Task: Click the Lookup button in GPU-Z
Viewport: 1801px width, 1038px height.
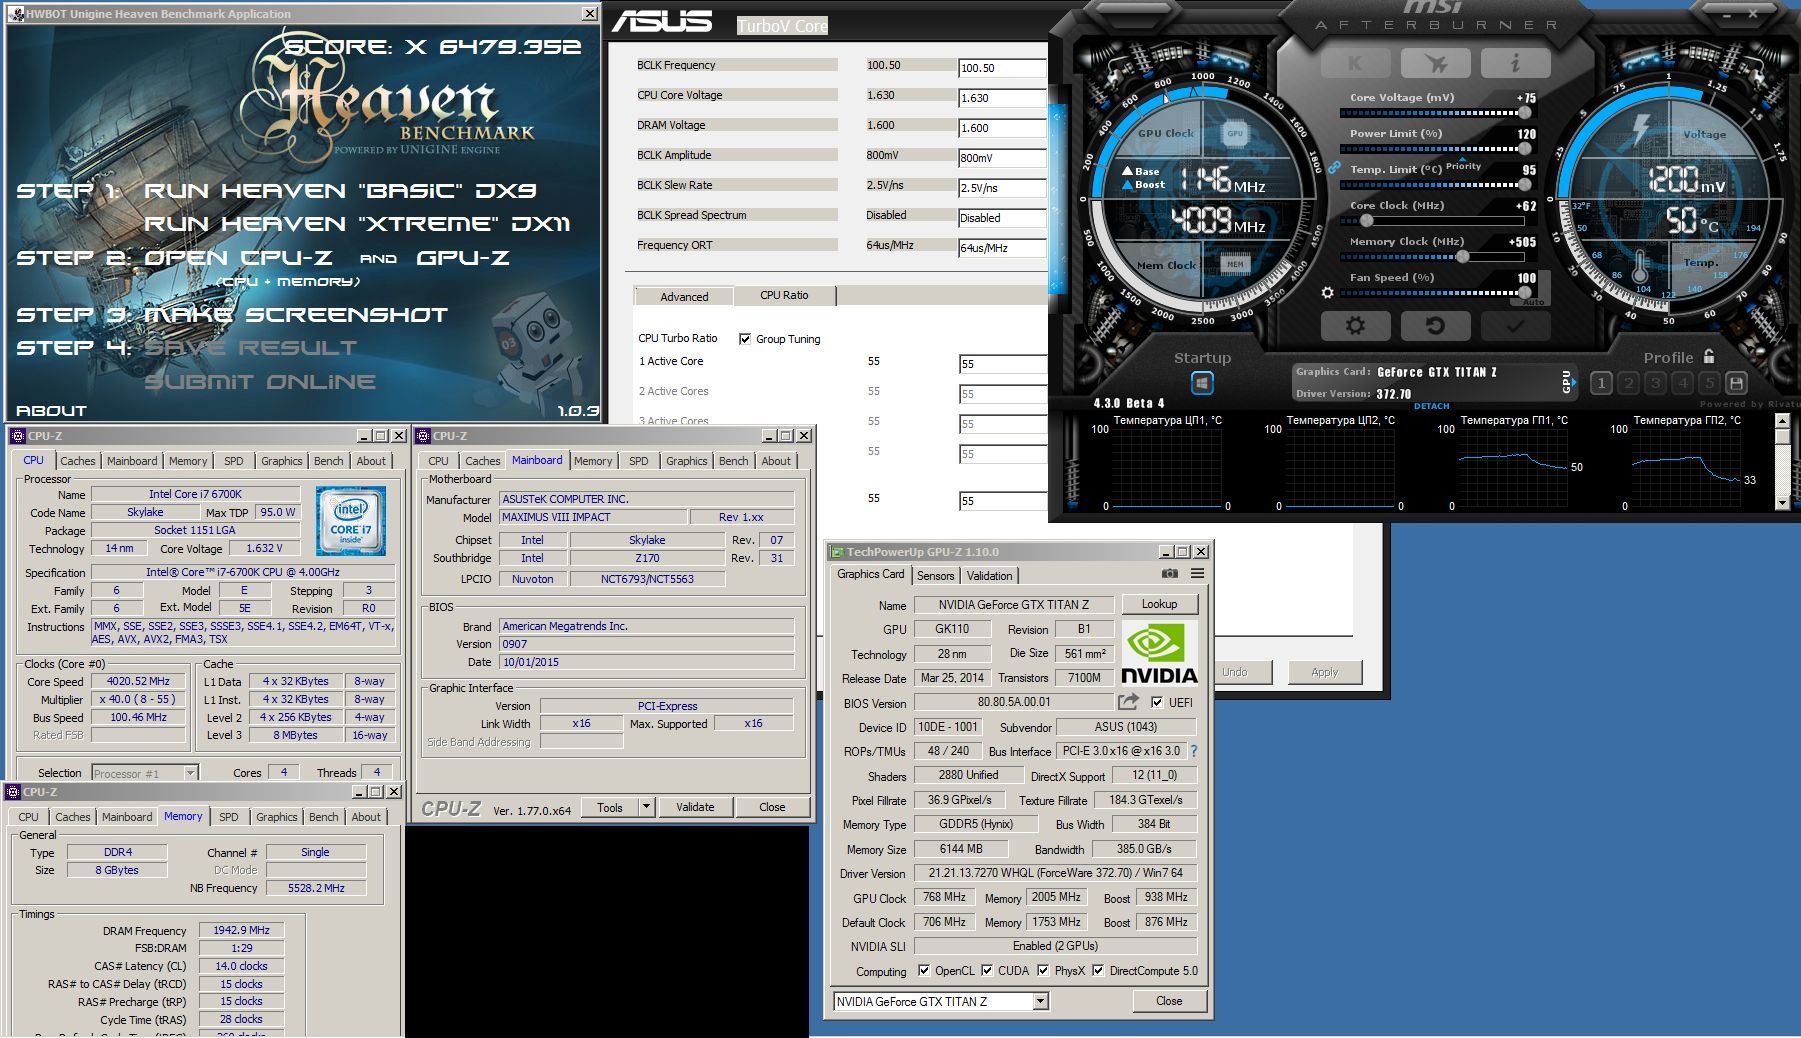Action: [x=1159, y=604]
